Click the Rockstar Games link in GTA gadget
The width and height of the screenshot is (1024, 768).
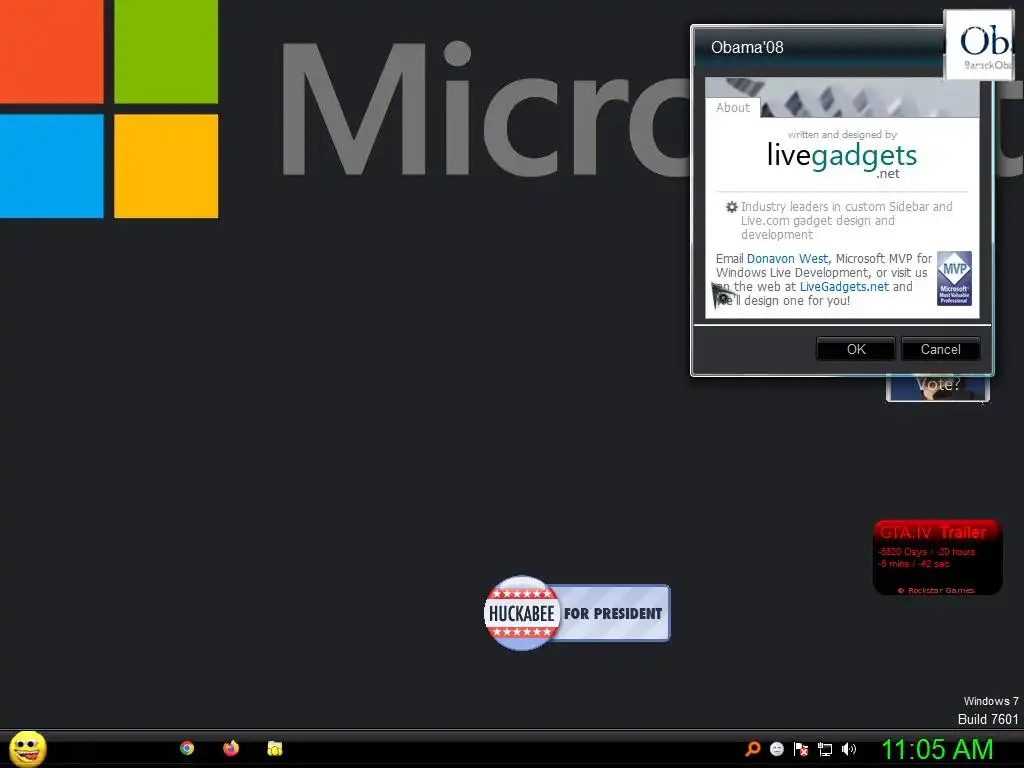pos(936,590)
